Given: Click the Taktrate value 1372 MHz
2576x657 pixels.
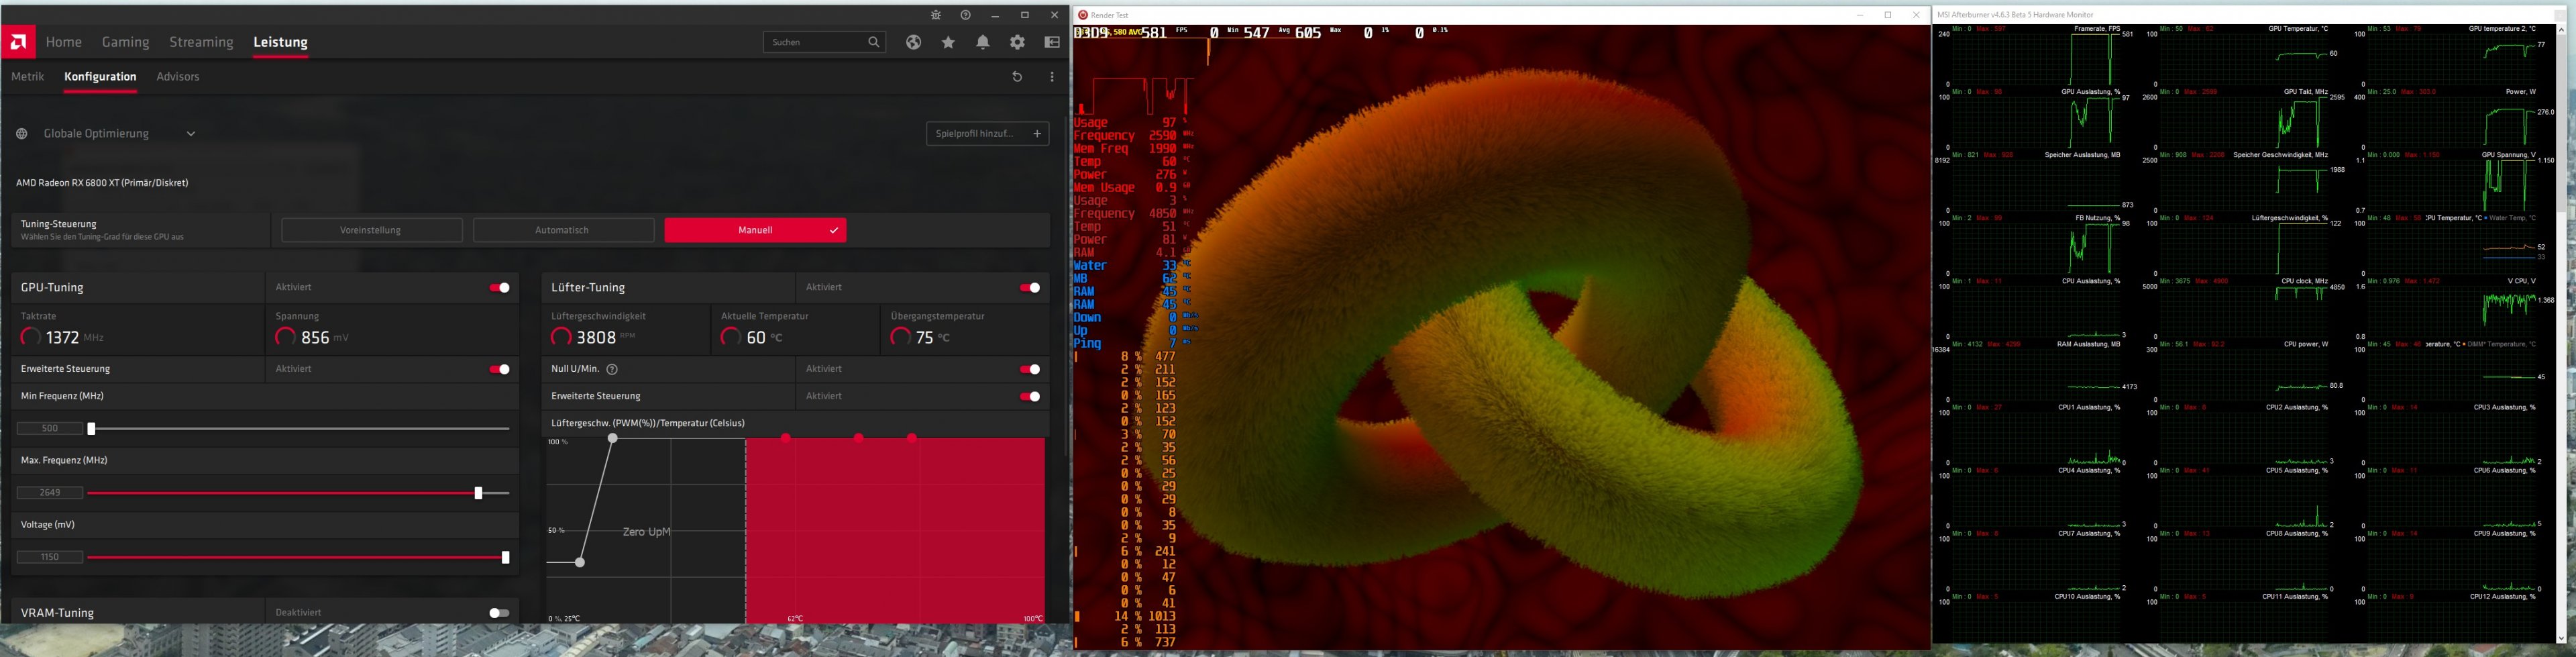Looking at the screenshot, I should tap(62, 338).
